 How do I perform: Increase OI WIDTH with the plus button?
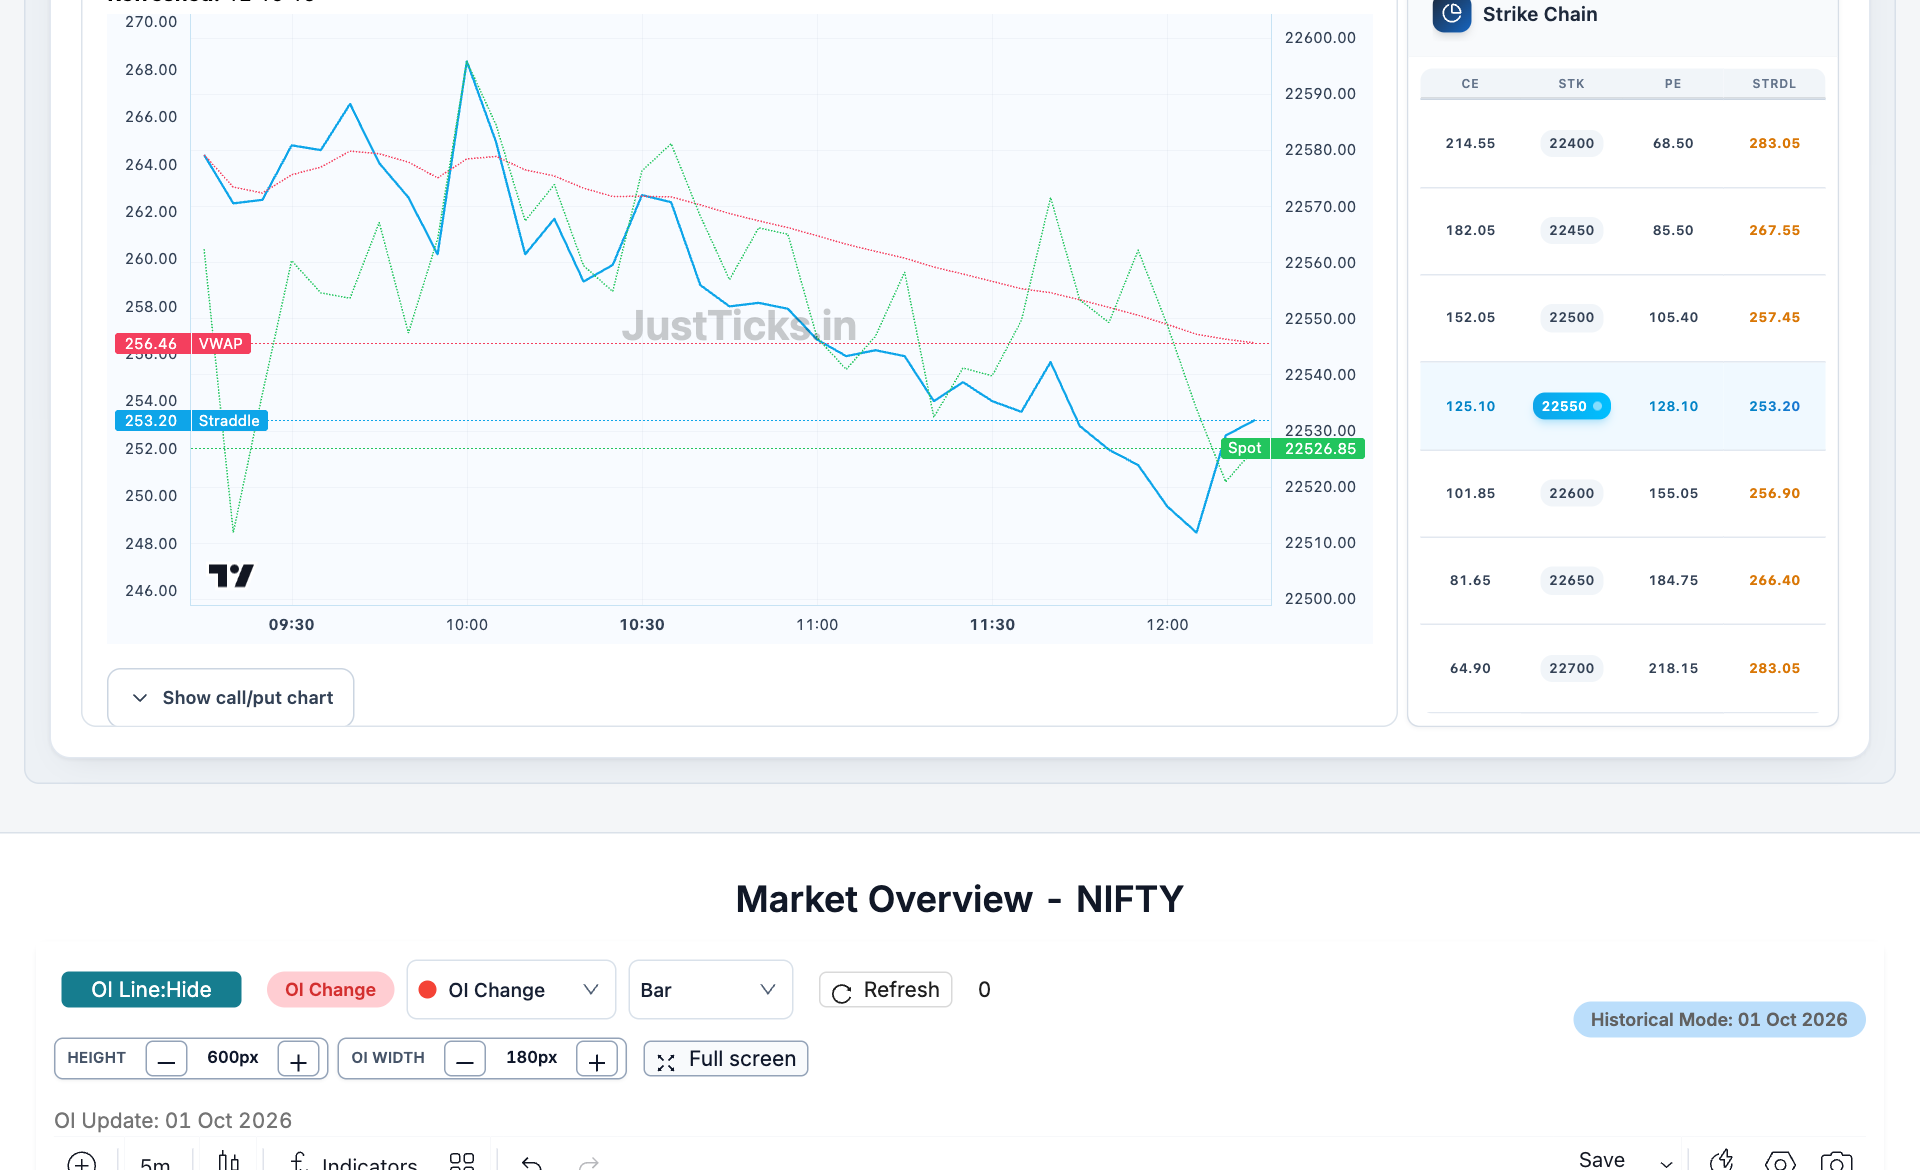point(597,1059)
